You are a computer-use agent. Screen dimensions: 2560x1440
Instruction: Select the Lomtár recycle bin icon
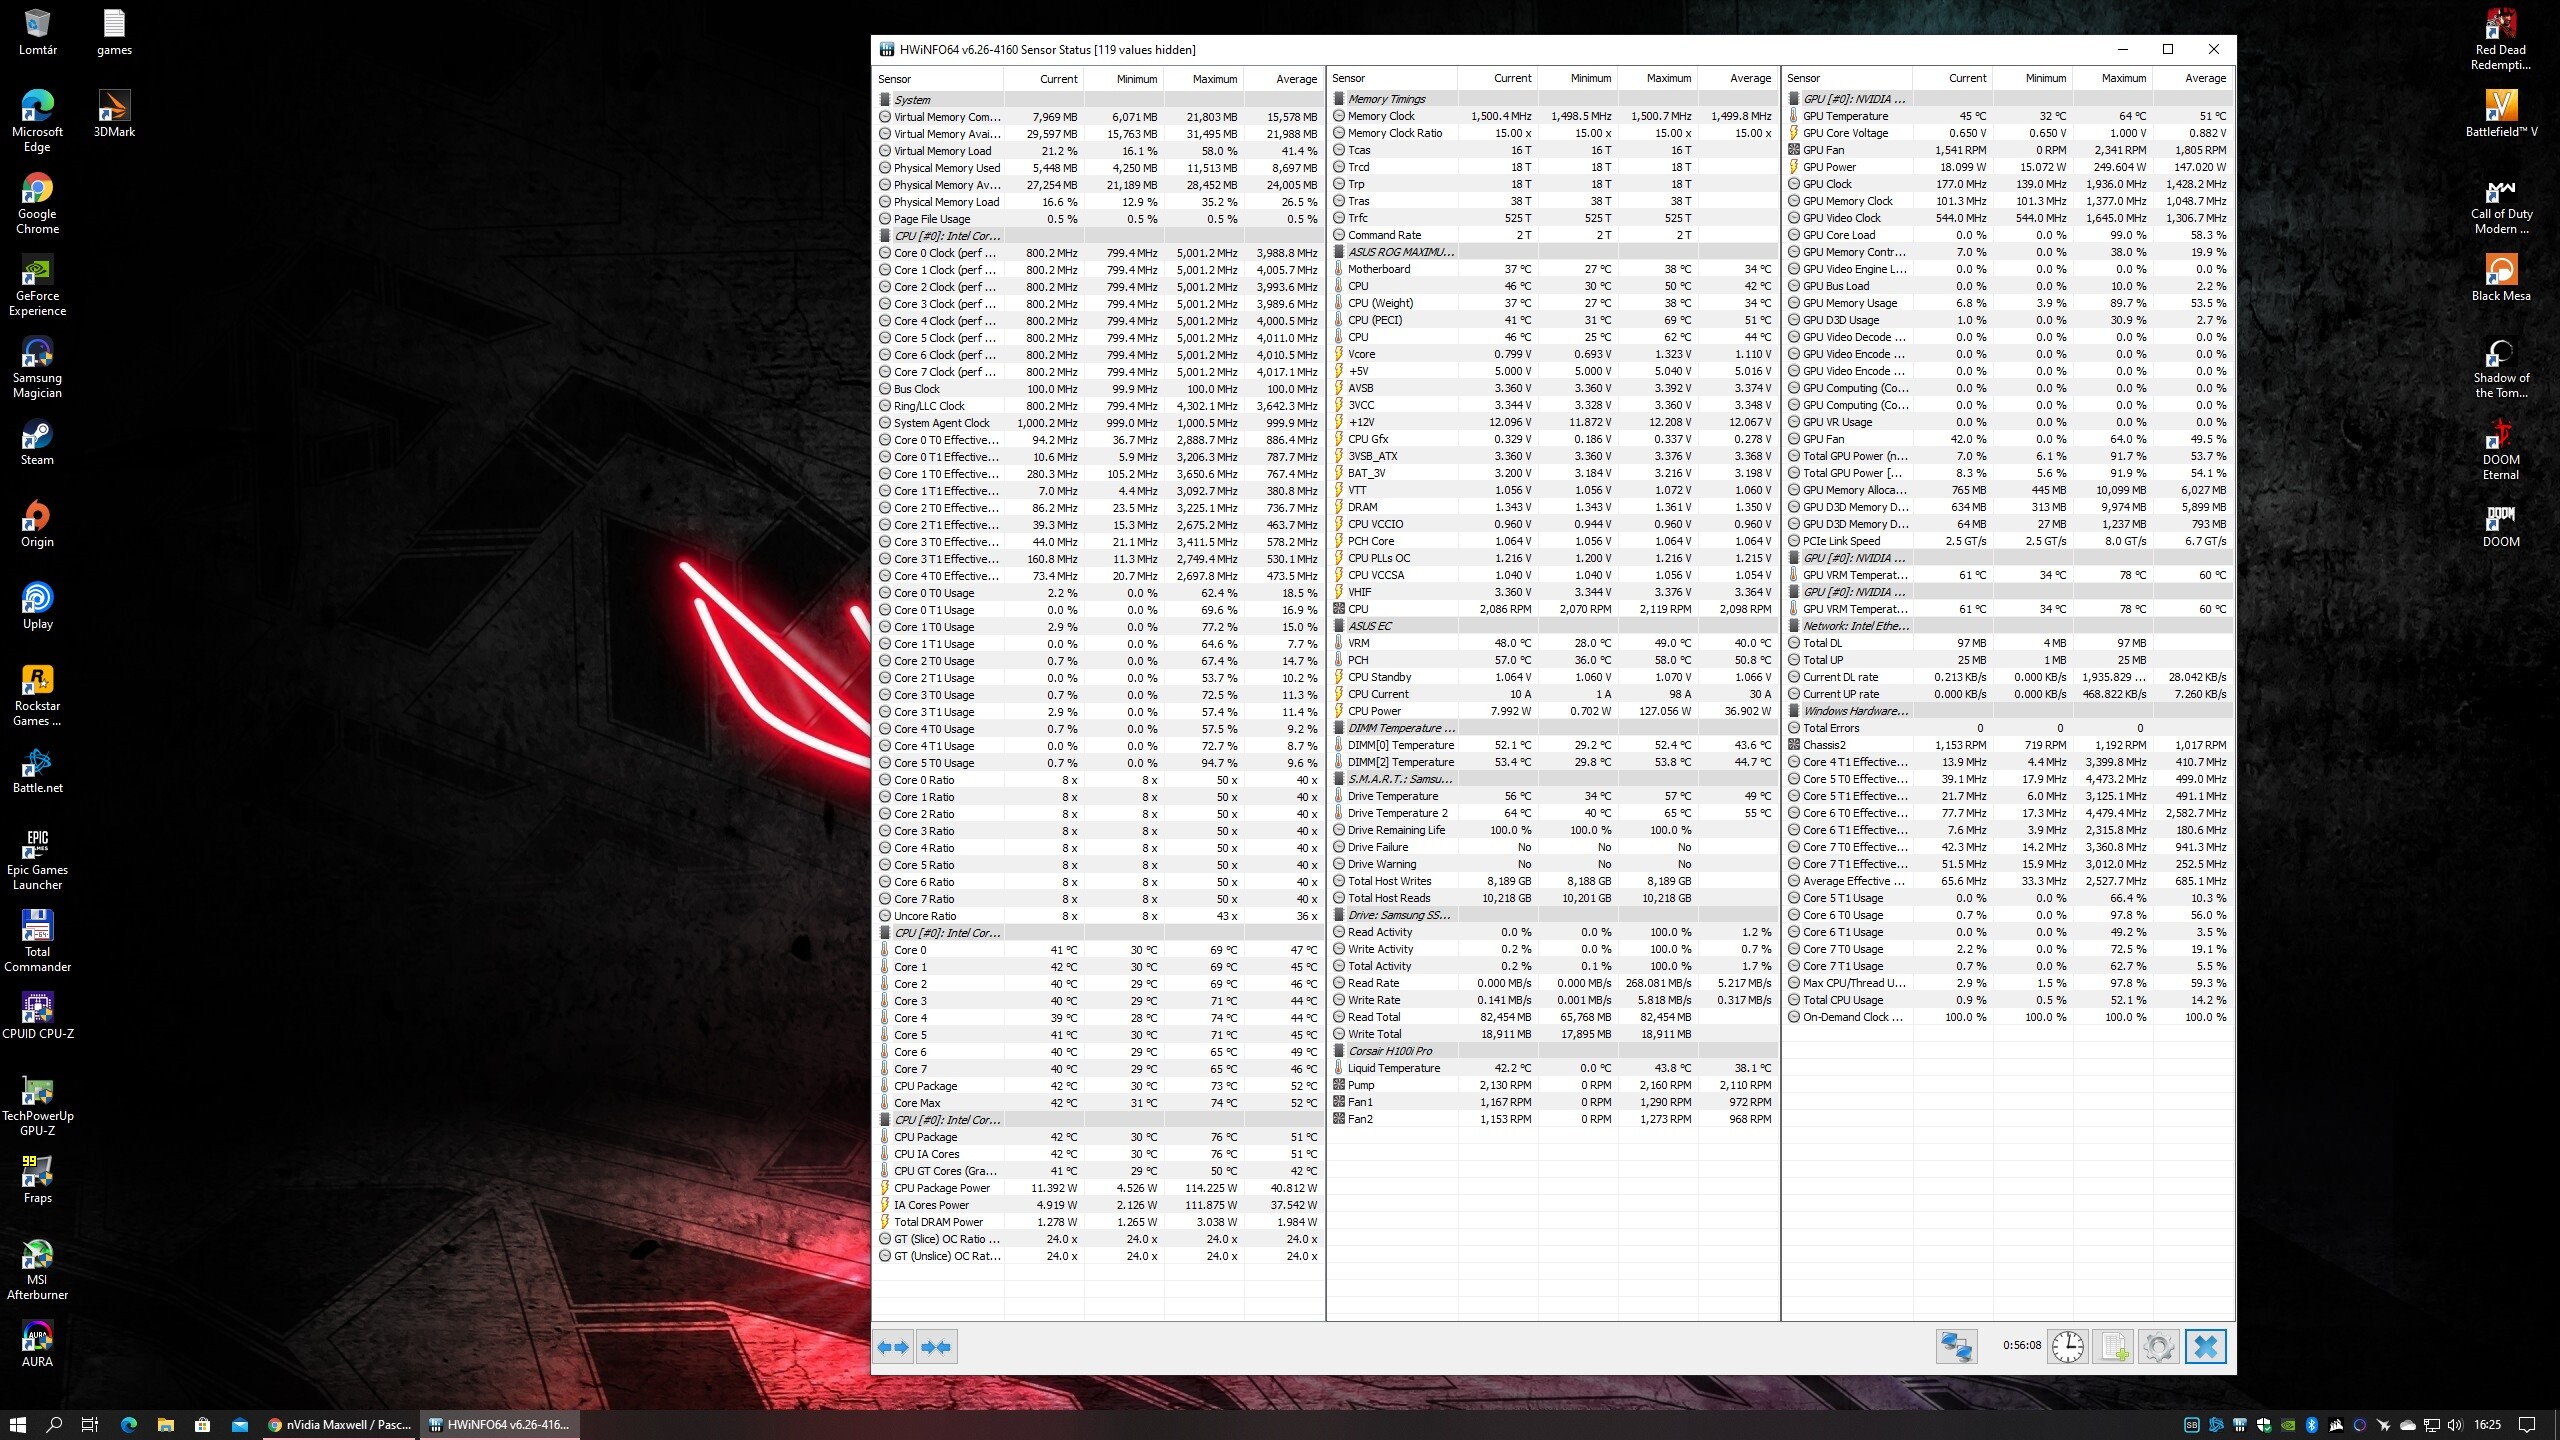coord(37,33)
